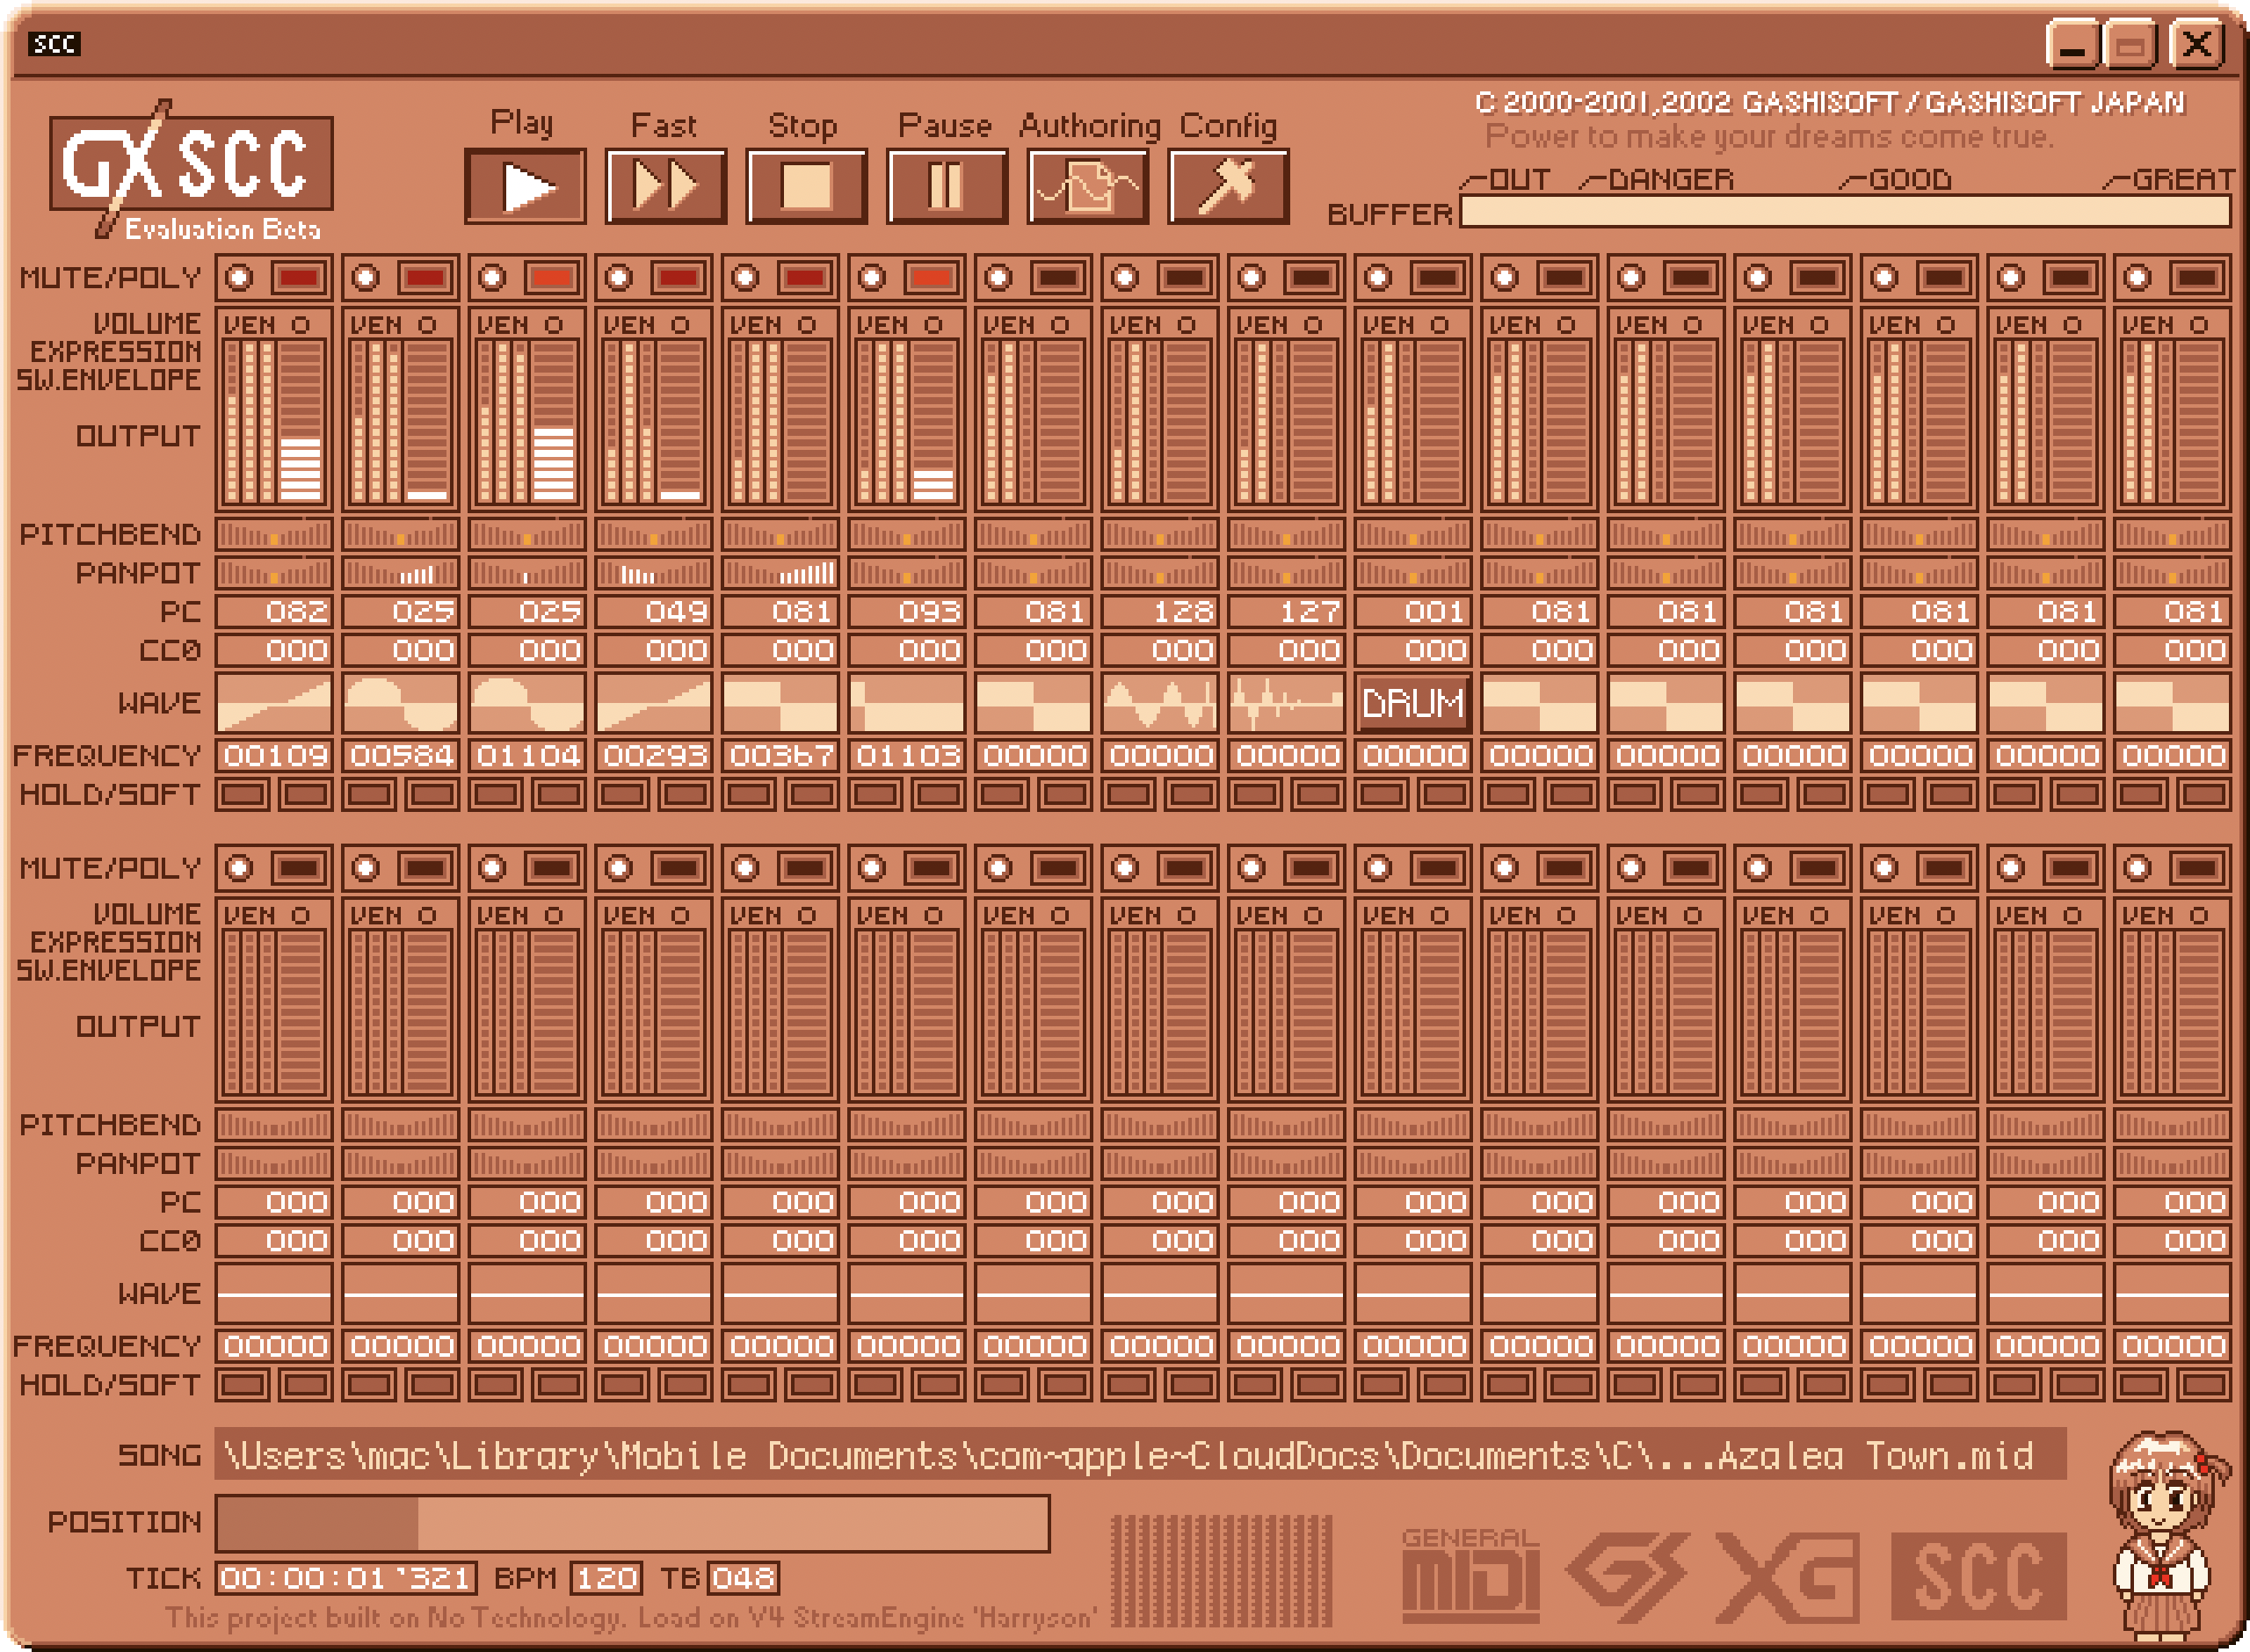Click the song file path field
2250x1652 pixels.
(1140, 1454)
